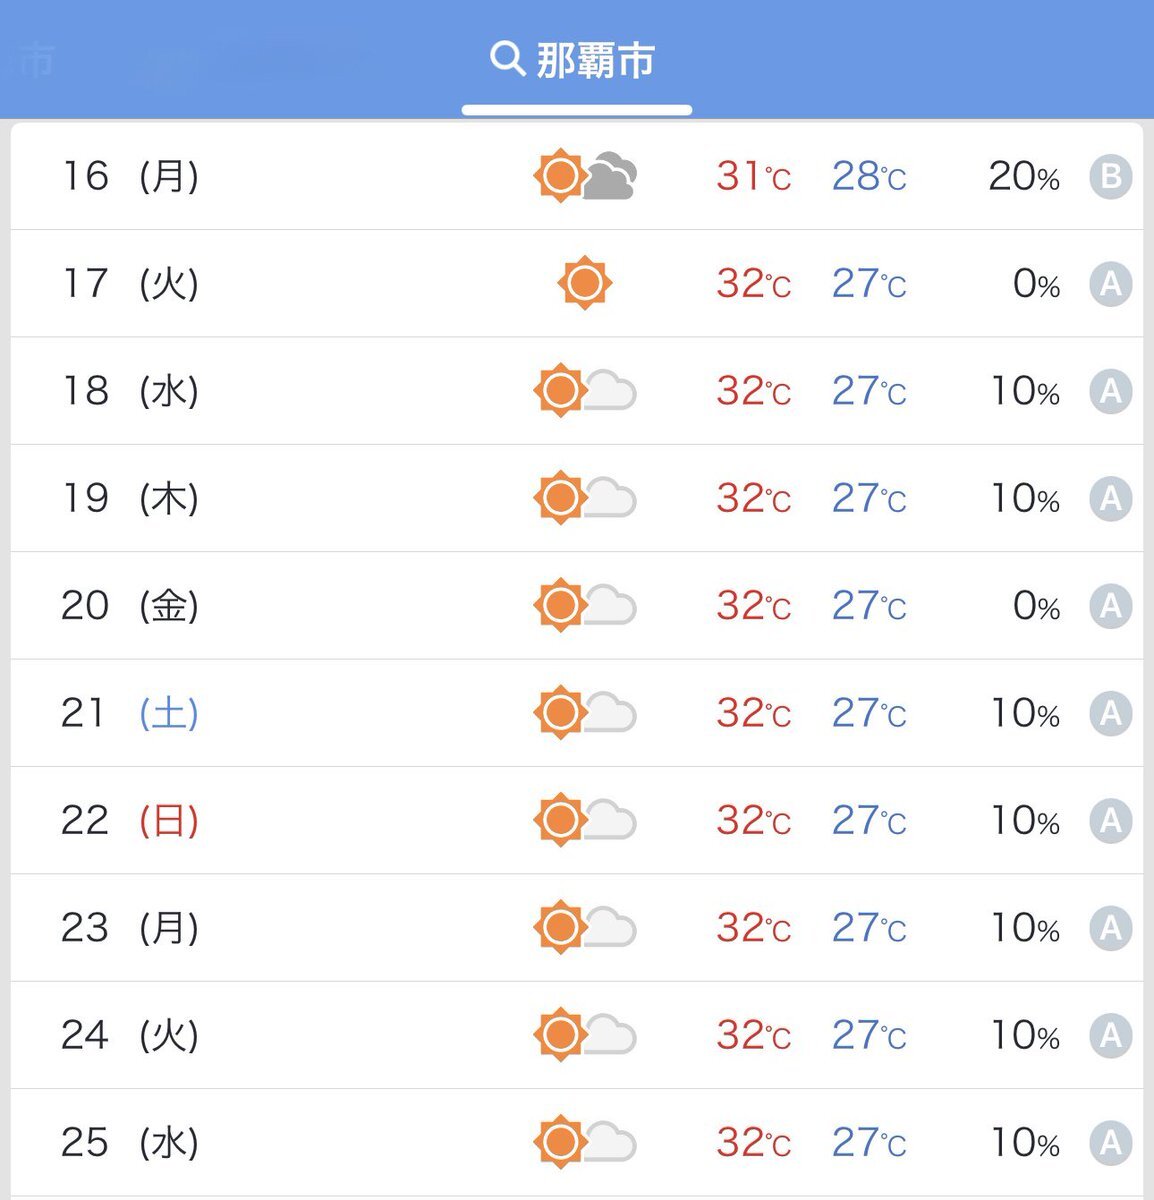Tap the sun-cloud icon for 18 (水)
The image size is (1154, 1200).
(x=586, y=391)
